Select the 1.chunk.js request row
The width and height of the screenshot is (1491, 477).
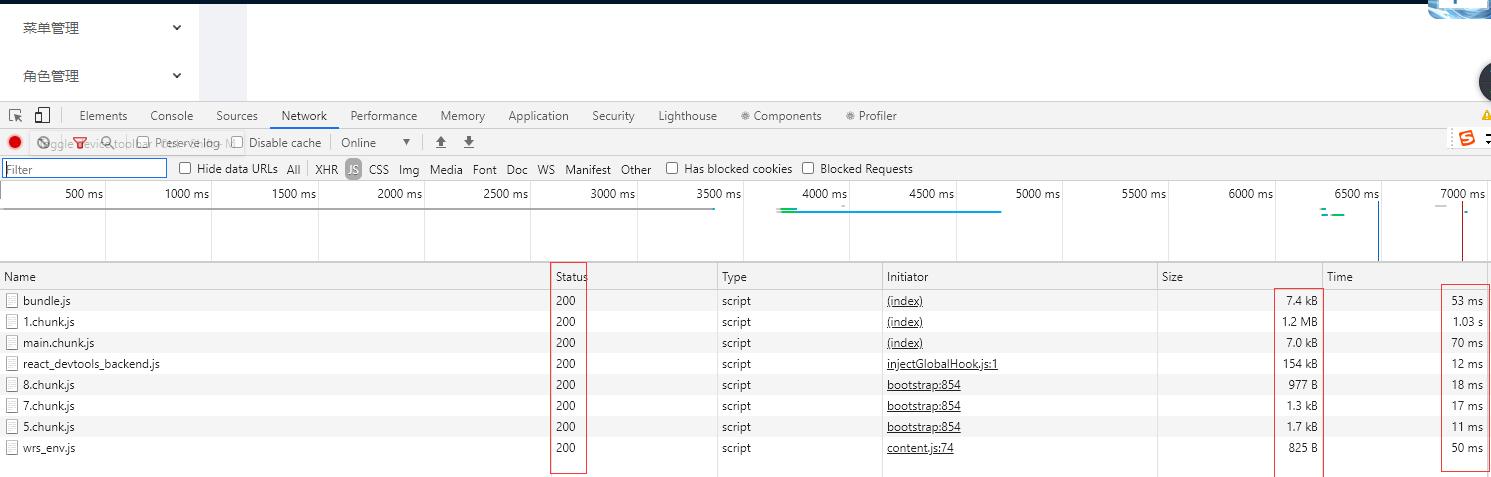coord(745,322)
